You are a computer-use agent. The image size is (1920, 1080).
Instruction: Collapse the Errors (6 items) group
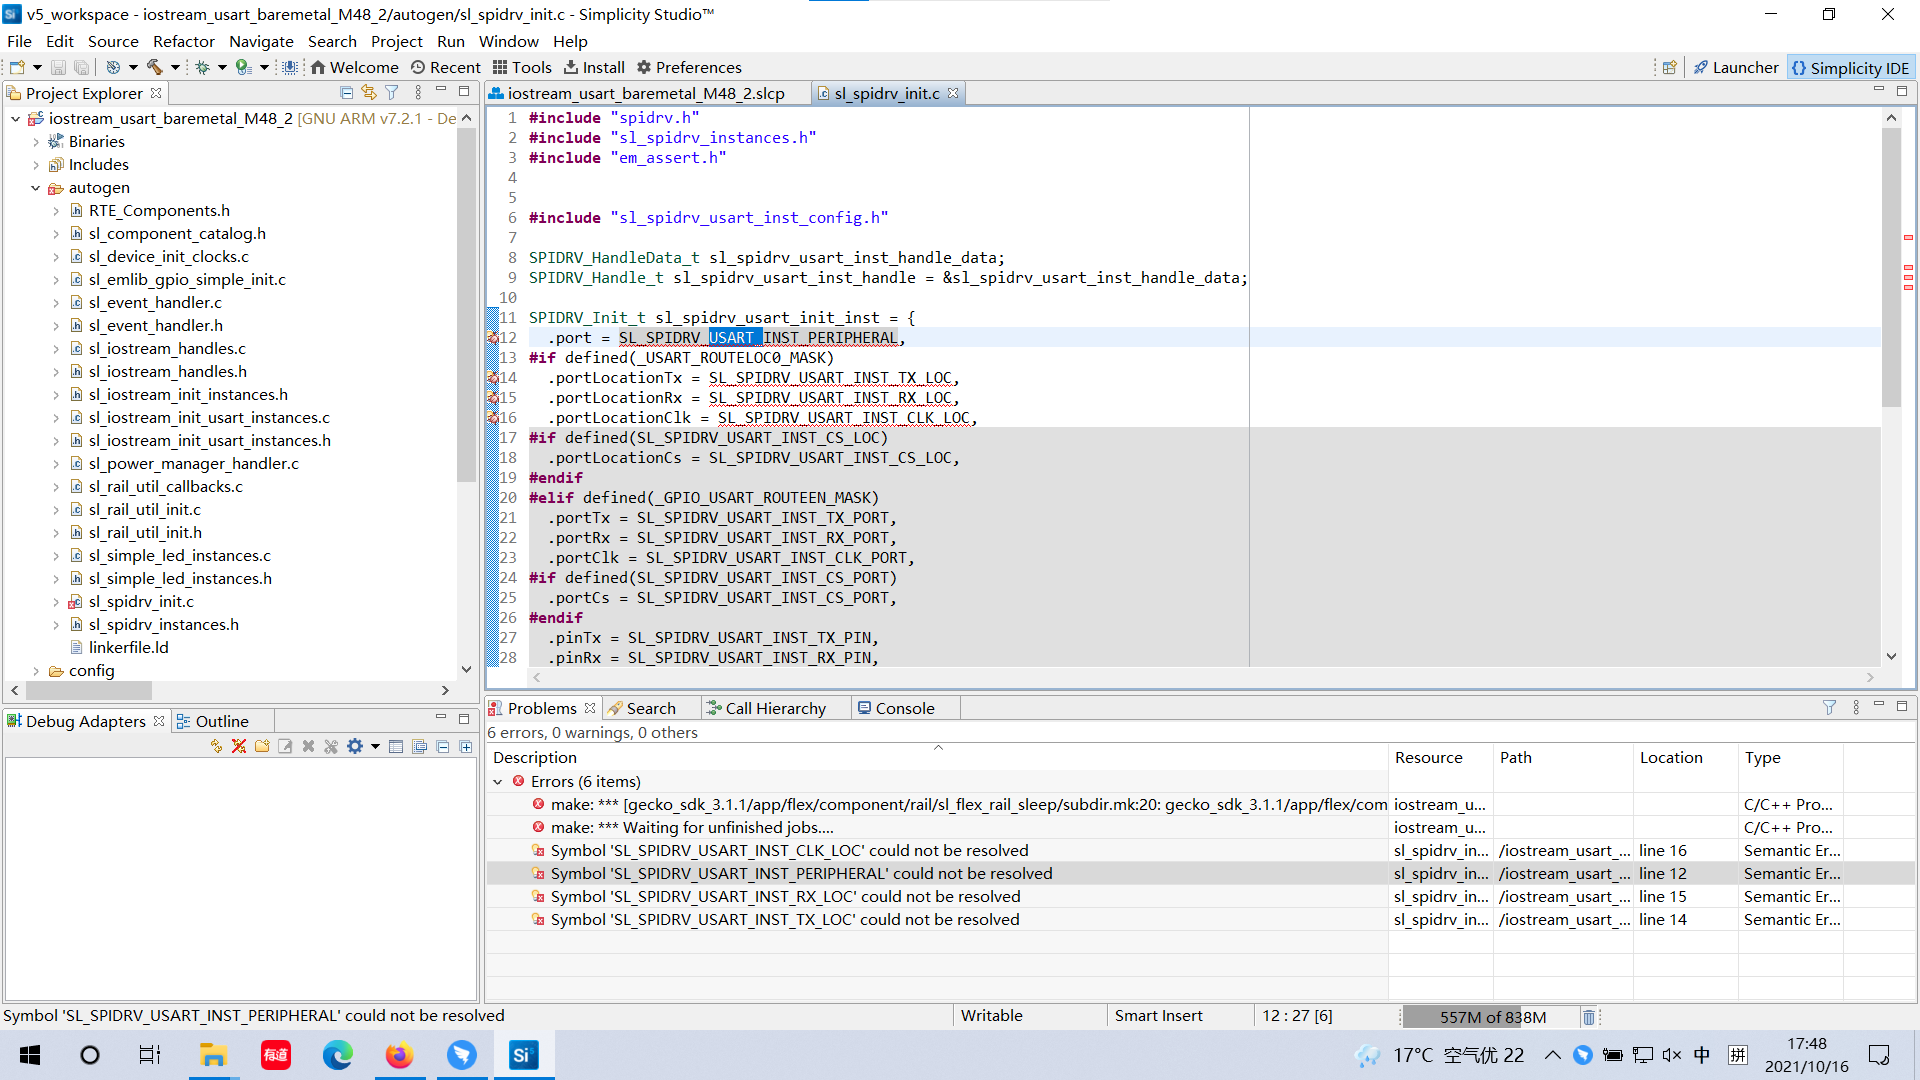coord(499,781)
